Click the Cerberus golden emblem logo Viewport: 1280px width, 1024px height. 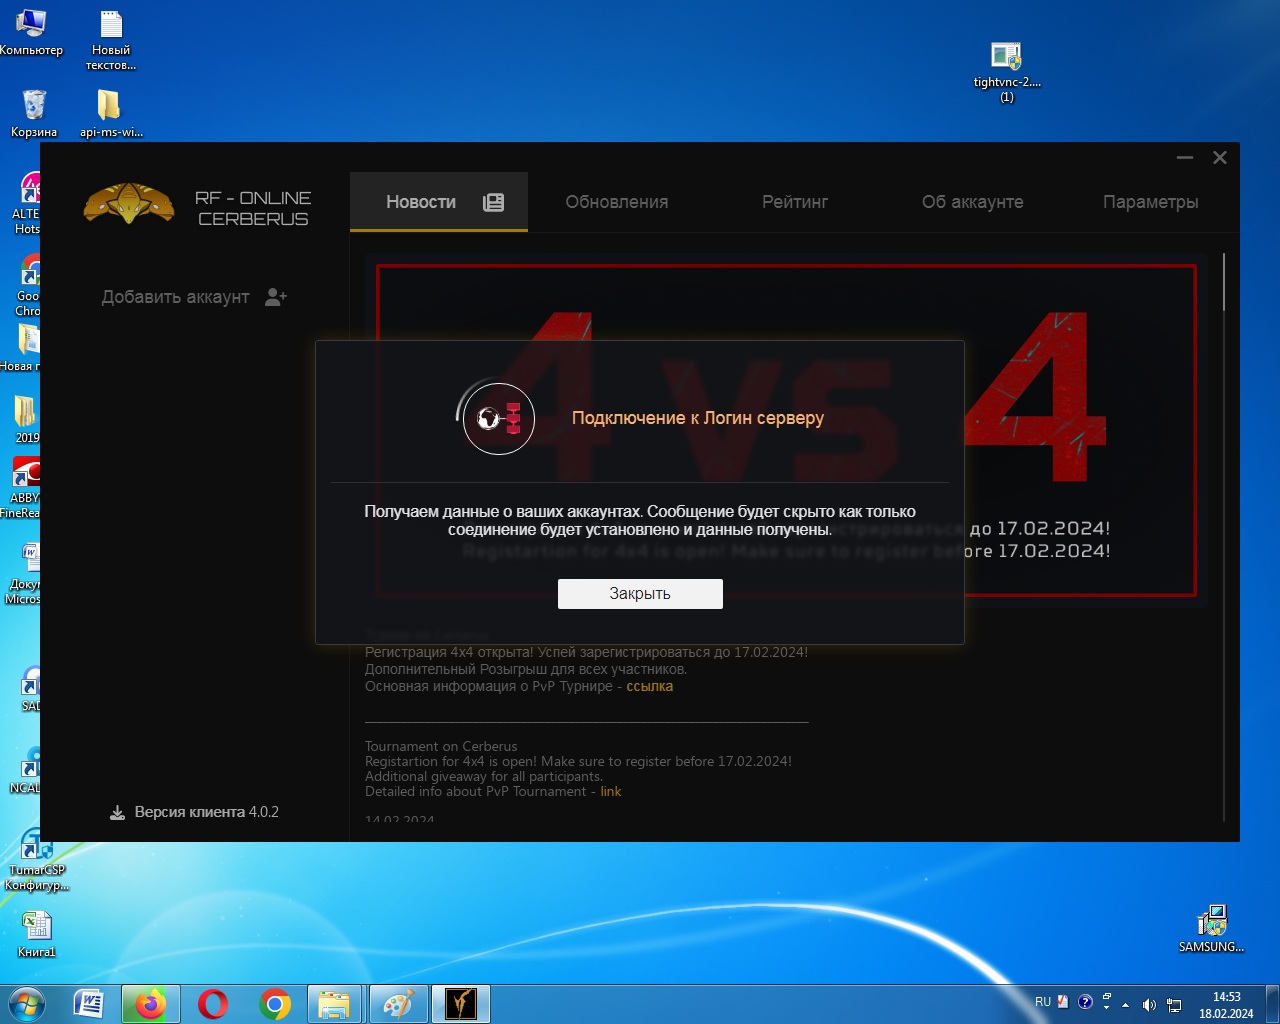(x=129, y=203)
